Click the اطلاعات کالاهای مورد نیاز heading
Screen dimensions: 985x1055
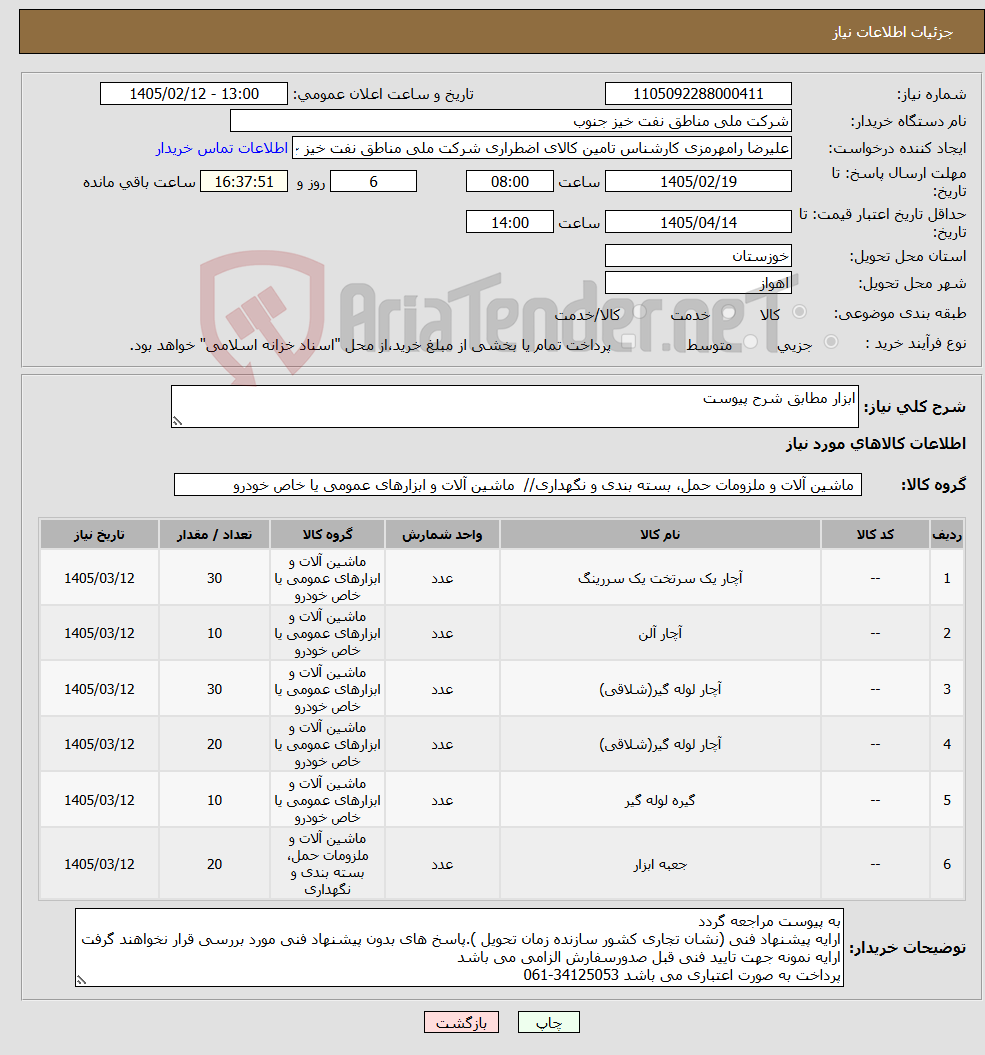(x=875, y=444)
